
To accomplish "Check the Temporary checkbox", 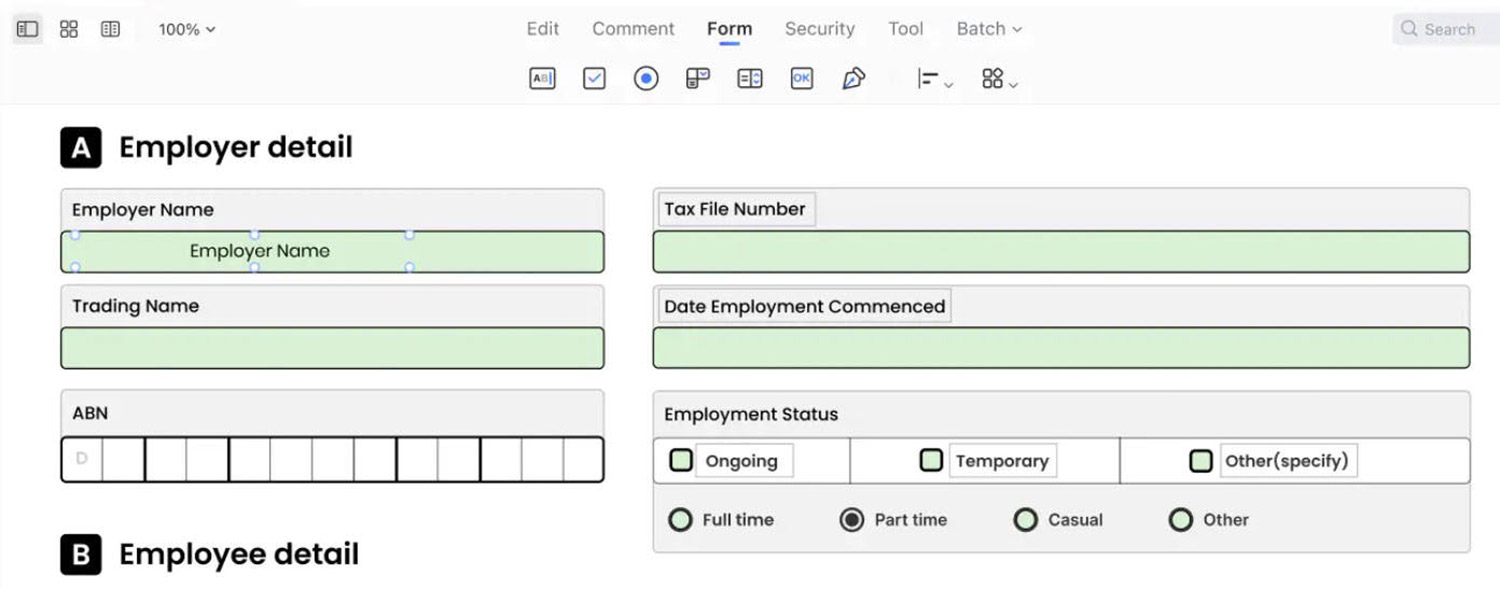I will 931,460.
